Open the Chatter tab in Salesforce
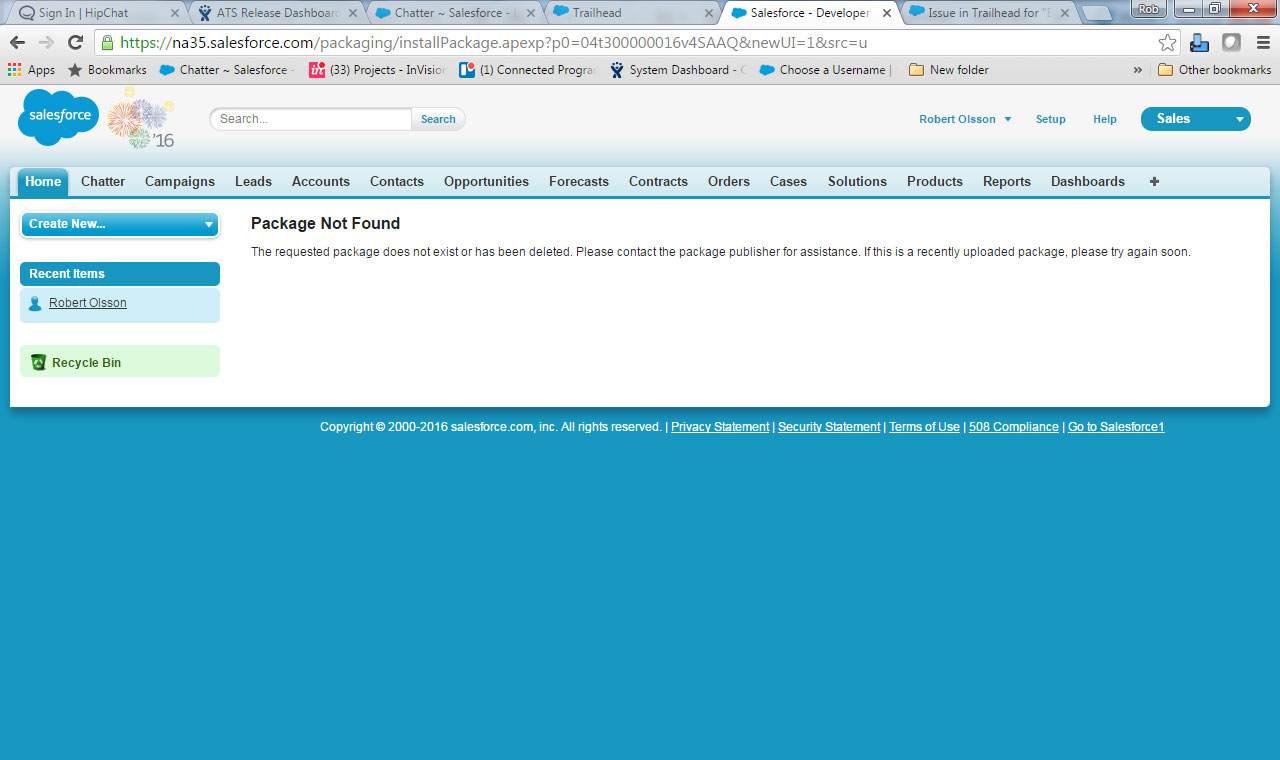The height and width of the screenshot is (760, 1280). pyautogui.click(x=103, y=182)
